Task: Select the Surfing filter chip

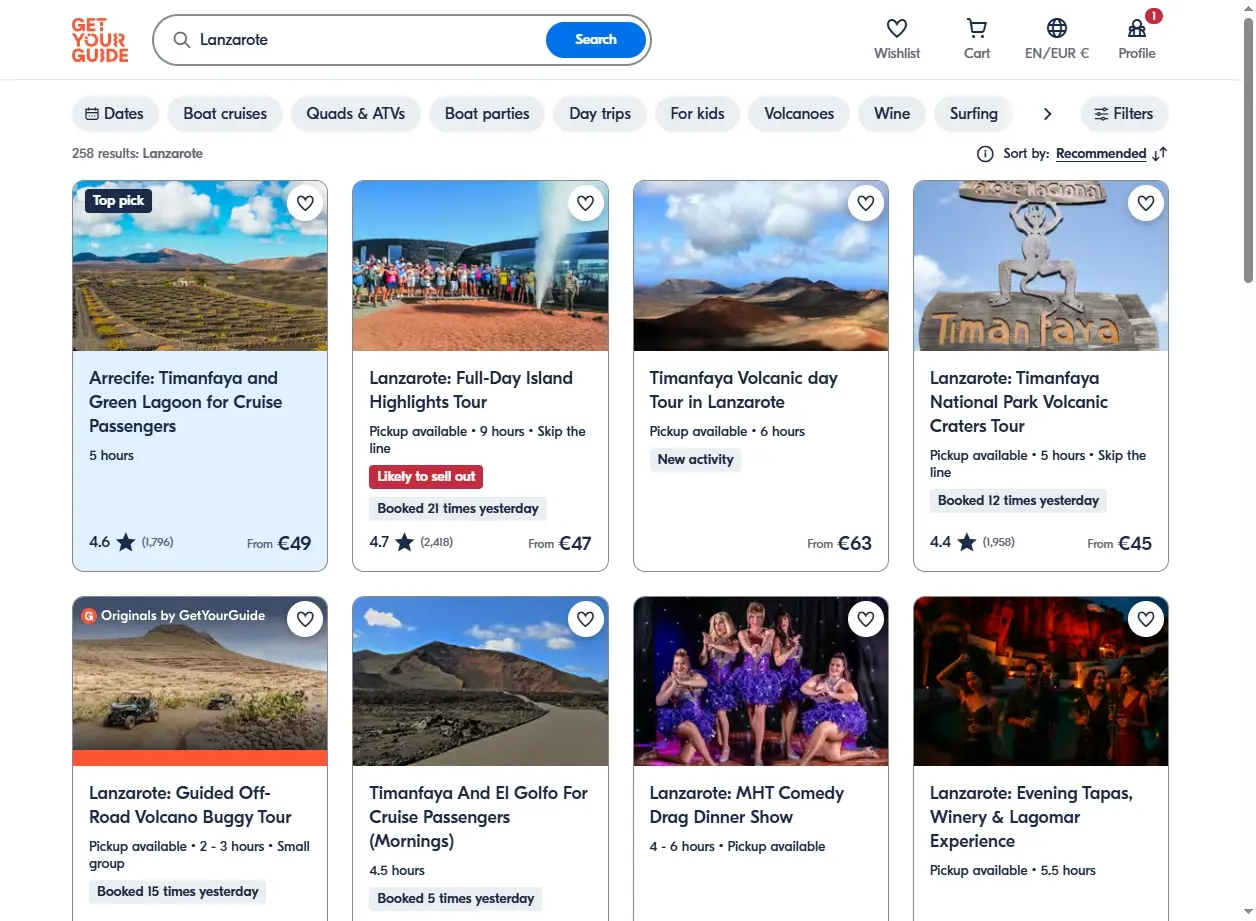Action: [974, 114]
